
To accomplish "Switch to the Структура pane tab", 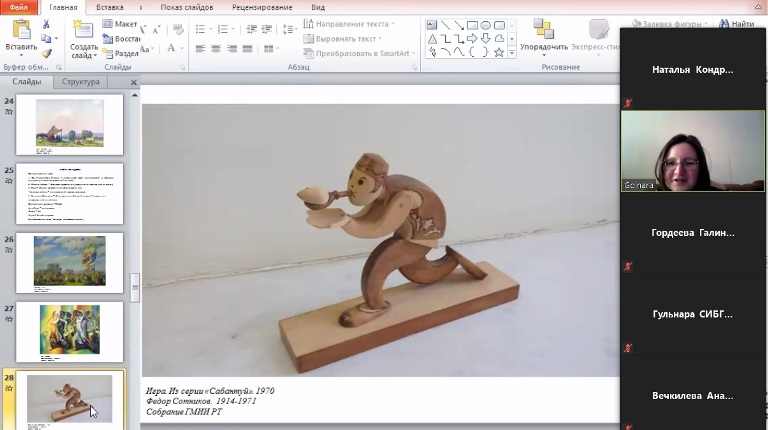I will (80, 82).
